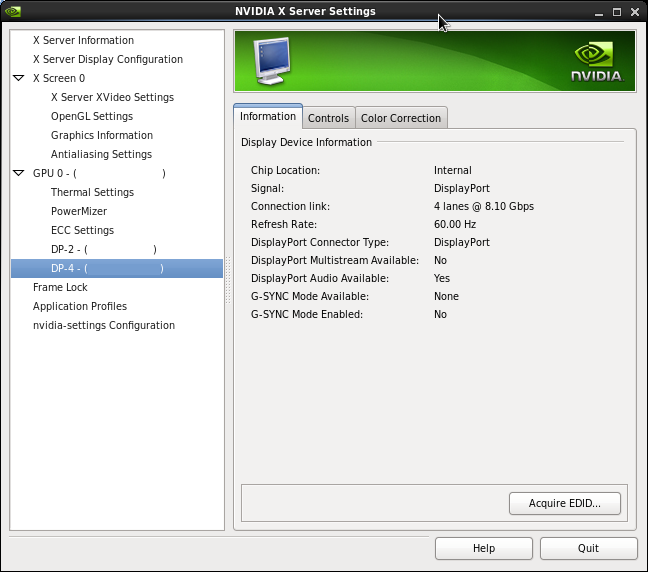Minimize the NVIDIA X Server Settings window
This screenshot has height=572, width=648.
[x=599, y=12]
